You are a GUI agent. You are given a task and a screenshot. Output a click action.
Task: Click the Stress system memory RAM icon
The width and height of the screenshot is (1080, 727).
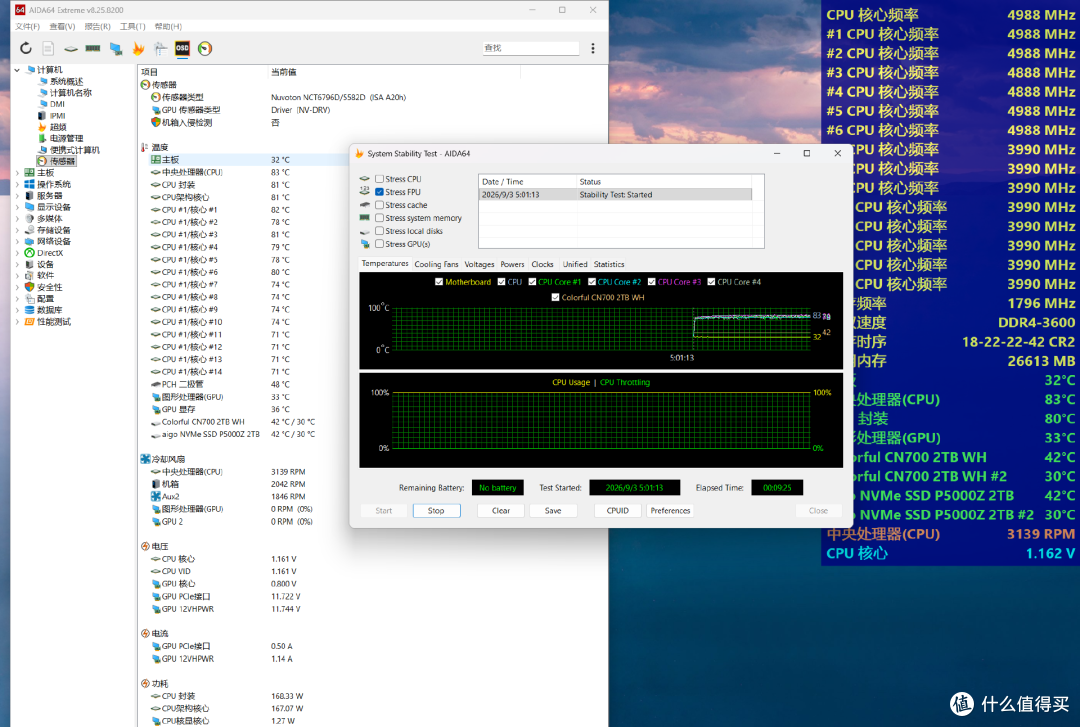click(364, 218)
